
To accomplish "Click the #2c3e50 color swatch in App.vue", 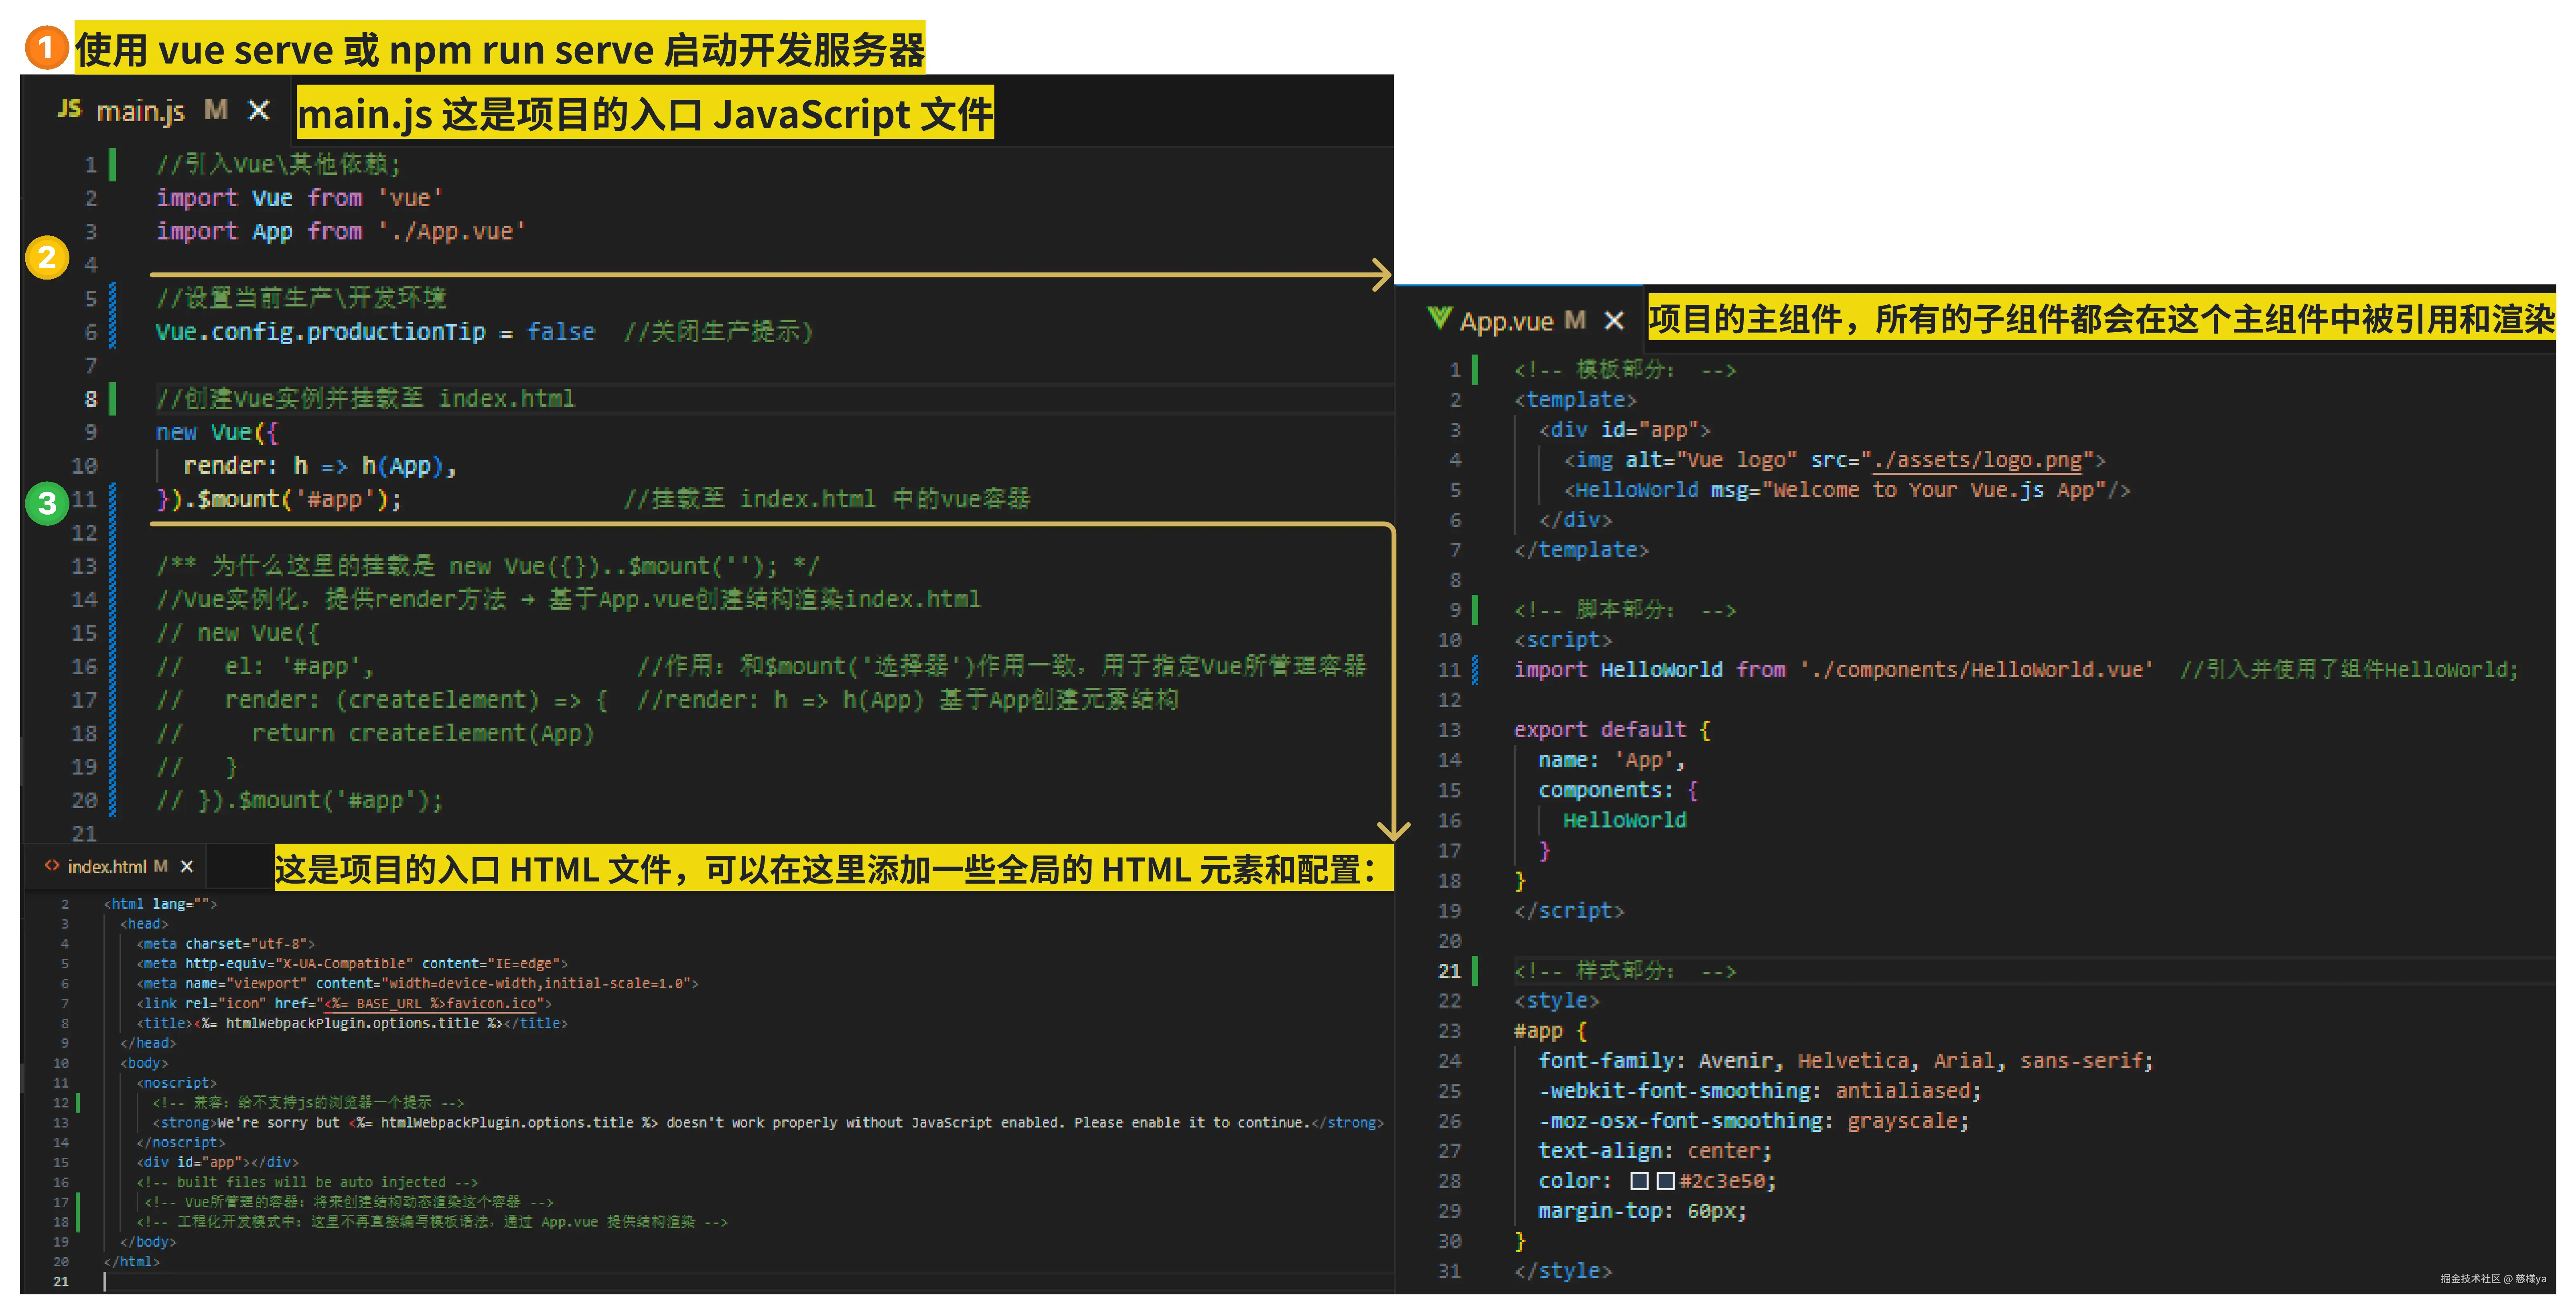I will (1665, 1181).
